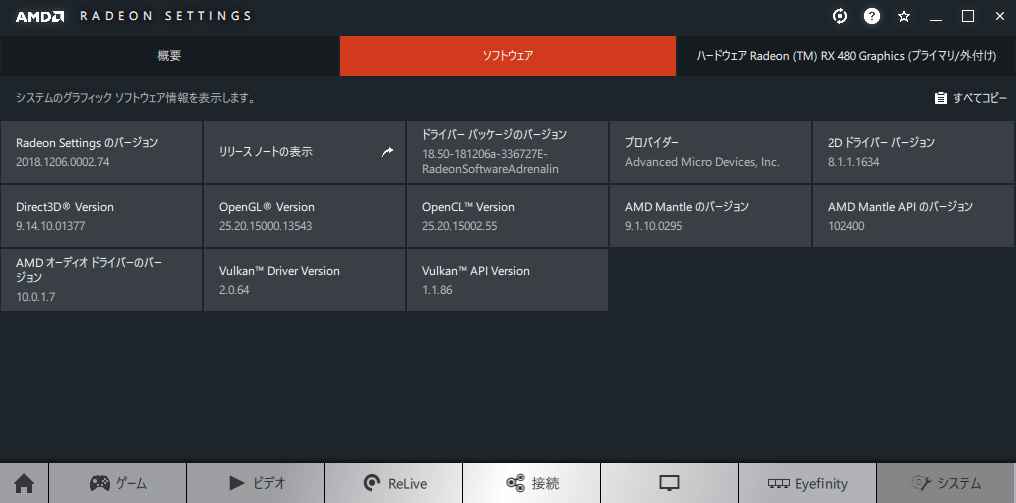1016x503 pixels.
Task: Click value 9.1.10.0295
Action: click(653, 226)
